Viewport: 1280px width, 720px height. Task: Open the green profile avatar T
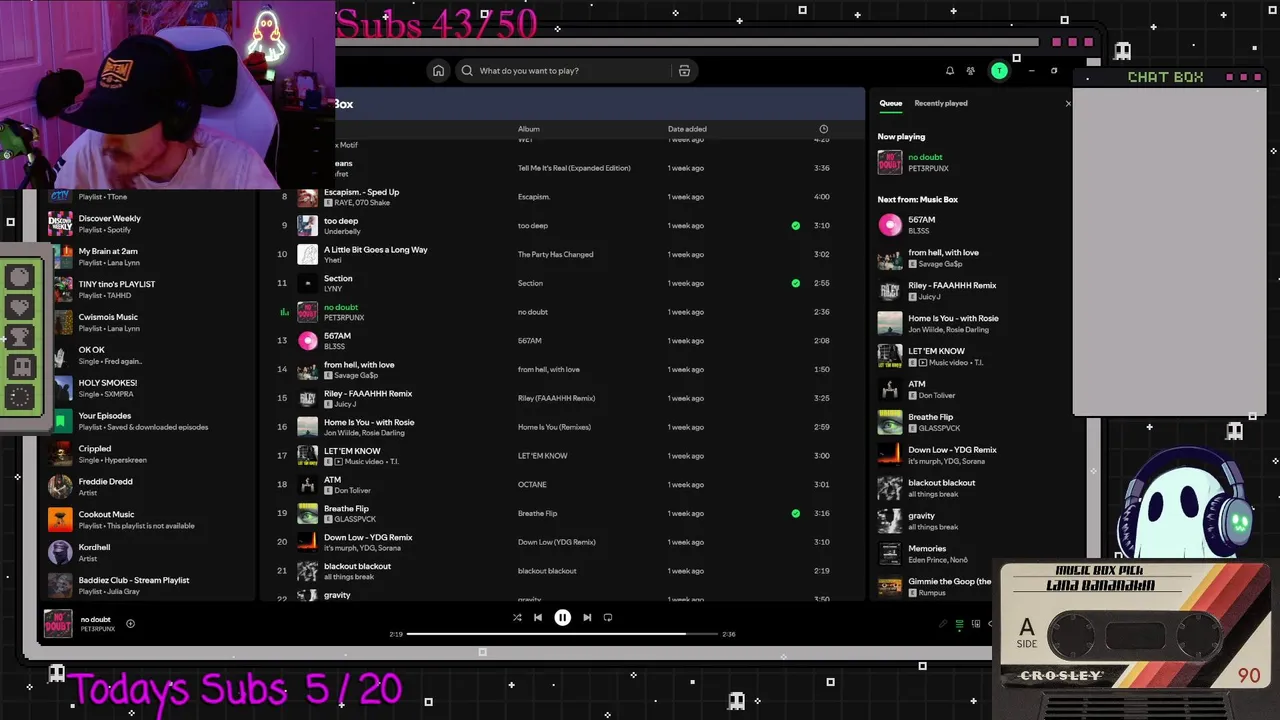pyautogui.click(x=998, y=71)
